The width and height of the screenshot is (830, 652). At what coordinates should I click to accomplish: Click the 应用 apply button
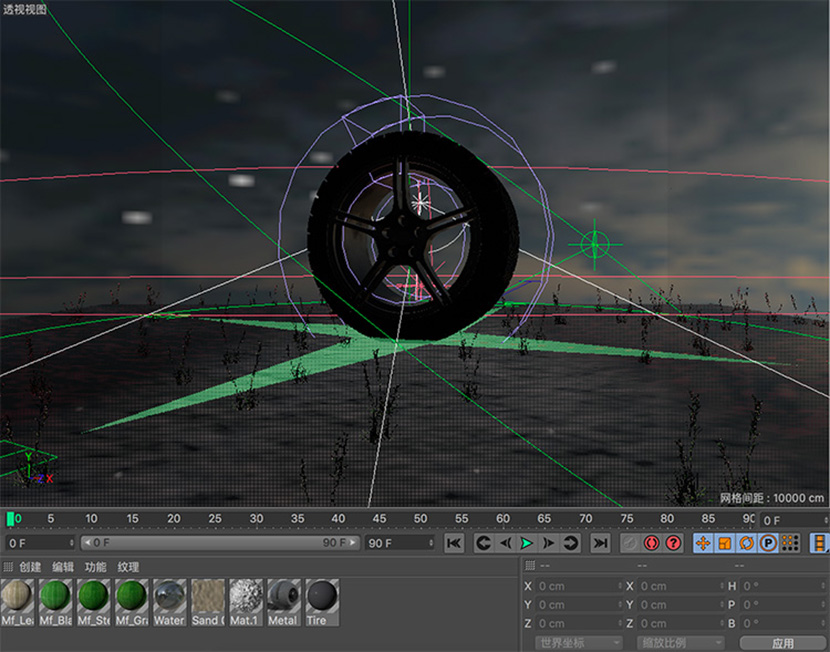point(782,643)
